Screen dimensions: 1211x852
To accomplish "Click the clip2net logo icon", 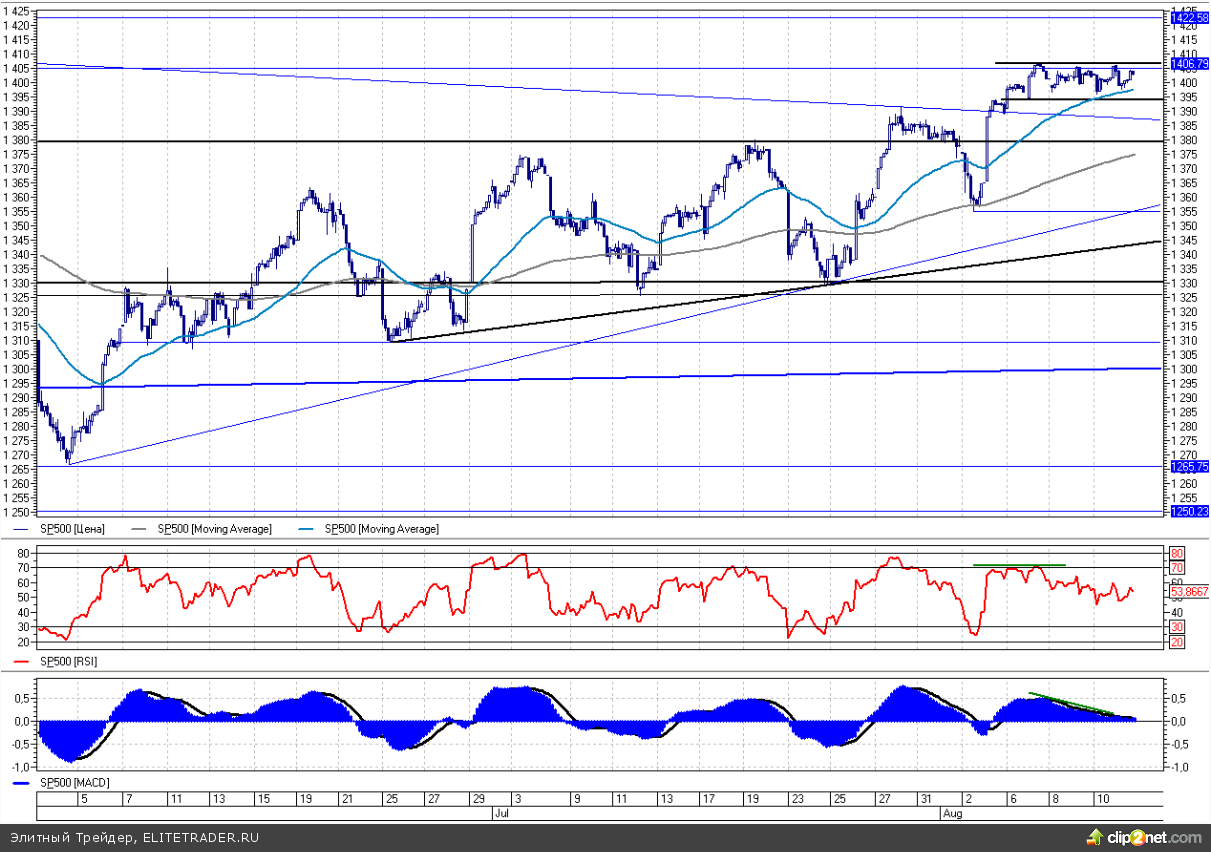I will coord(1097,837).
